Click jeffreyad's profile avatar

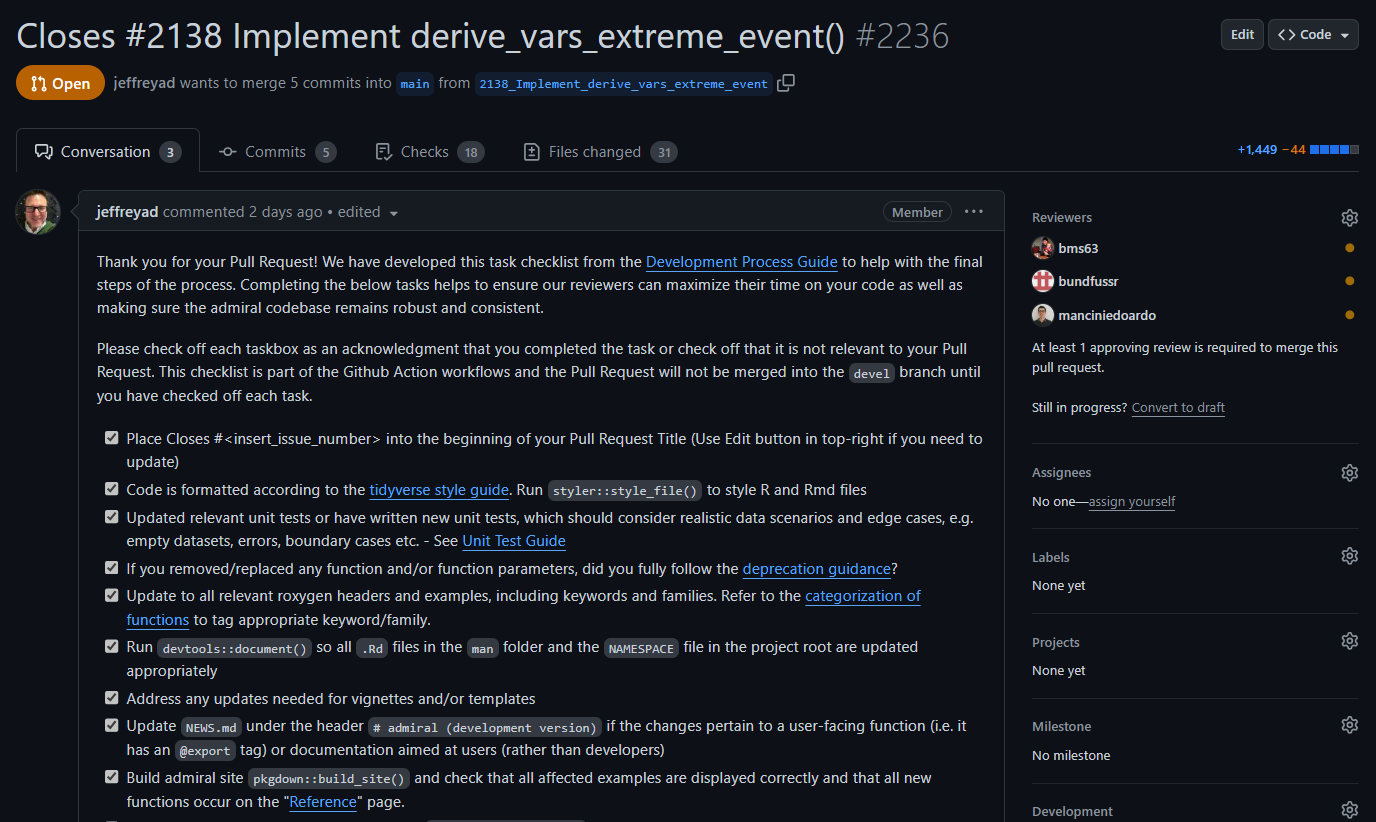(x=38, y=212)
